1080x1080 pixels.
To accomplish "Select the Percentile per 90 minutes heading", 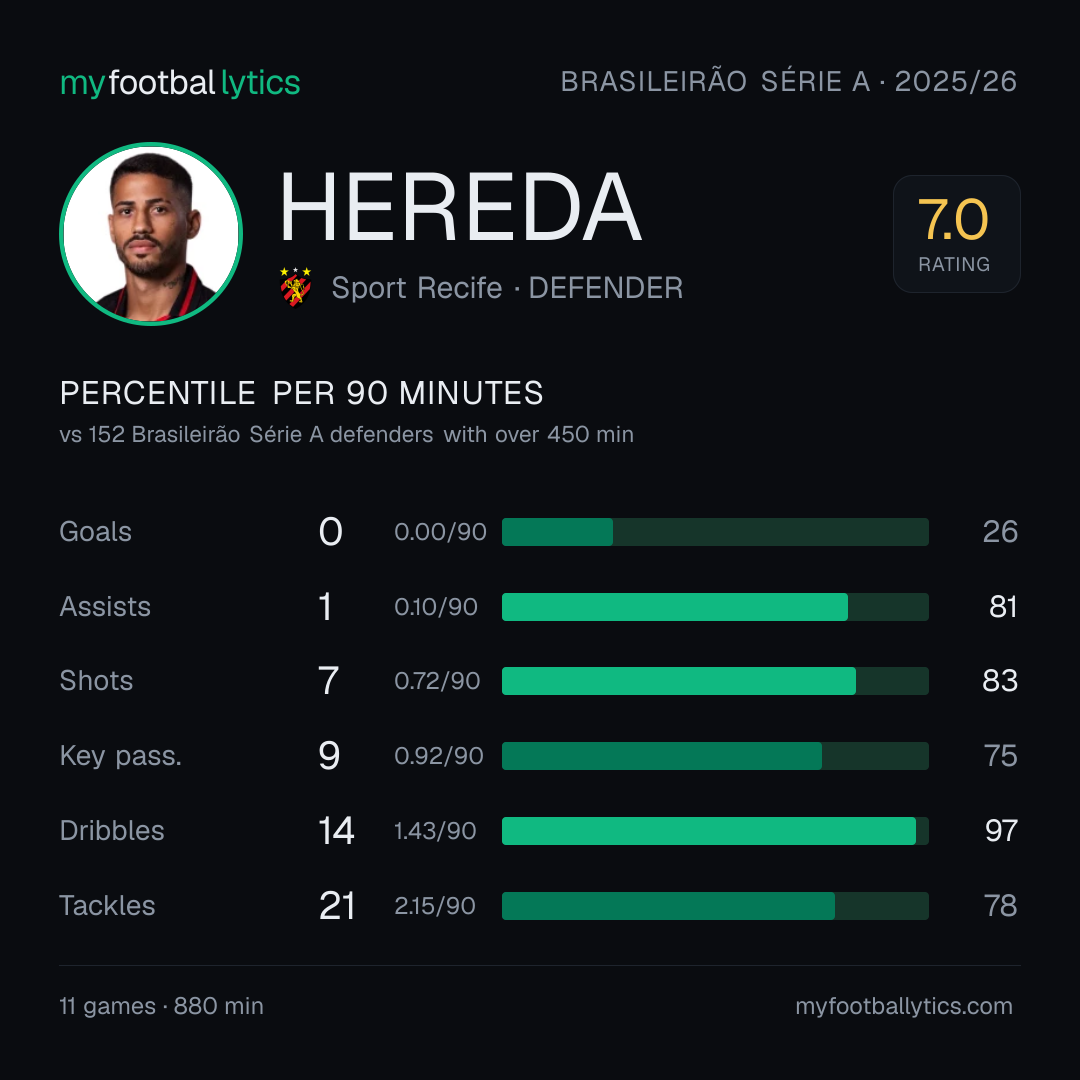I will [x=301, y=393].
